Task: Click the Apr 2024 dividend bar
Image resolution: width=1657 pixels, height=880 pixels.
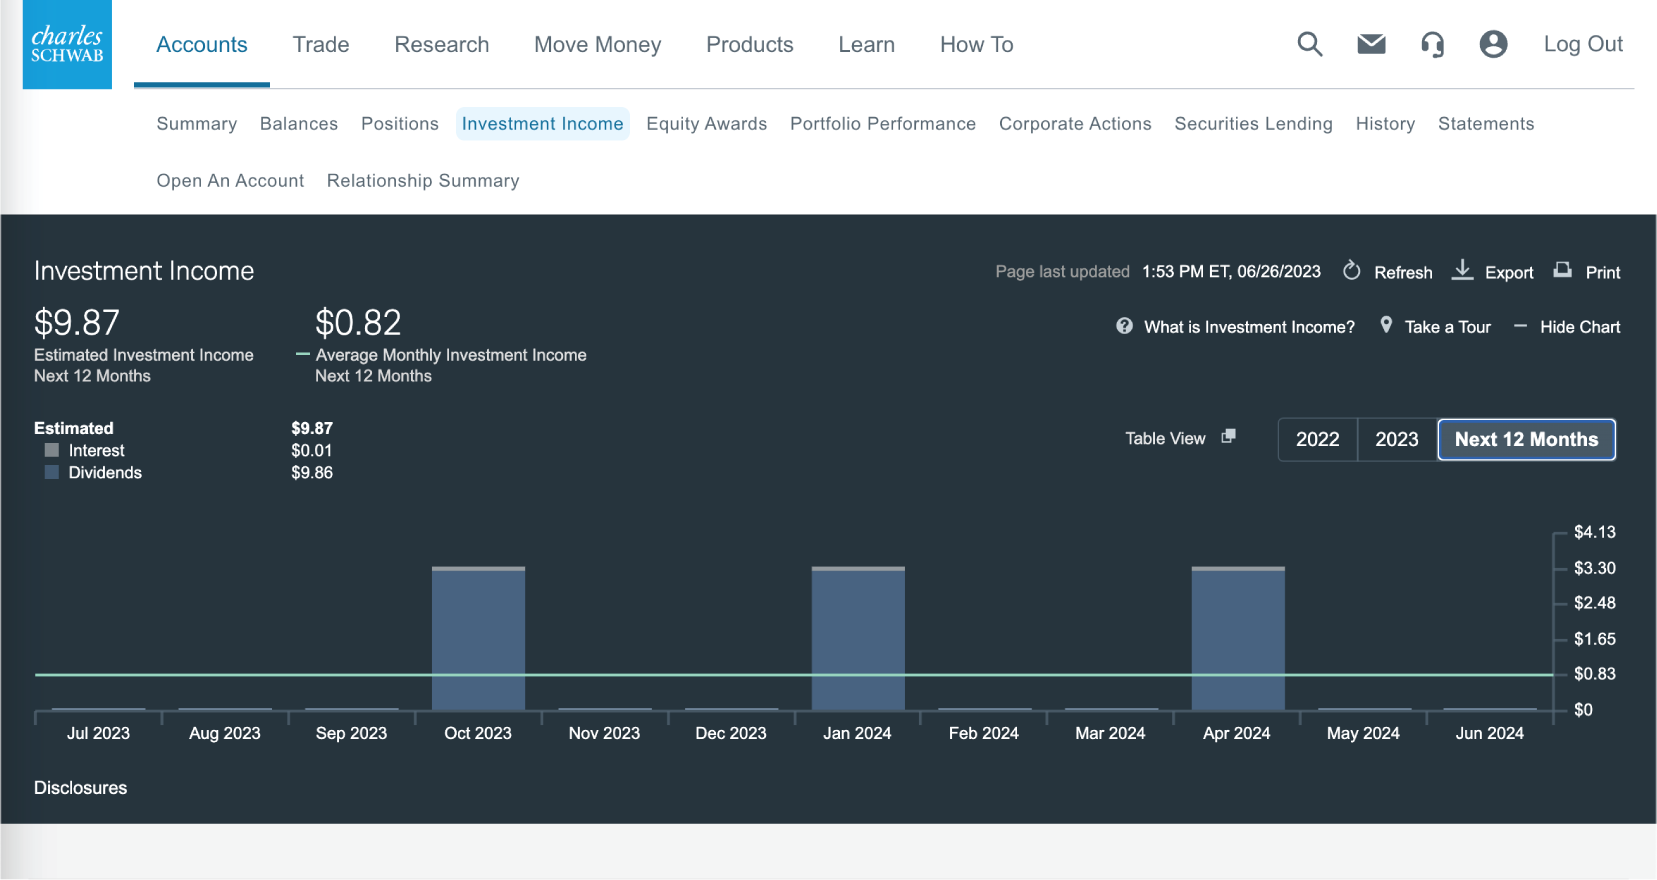Action: click(1238, 641)
